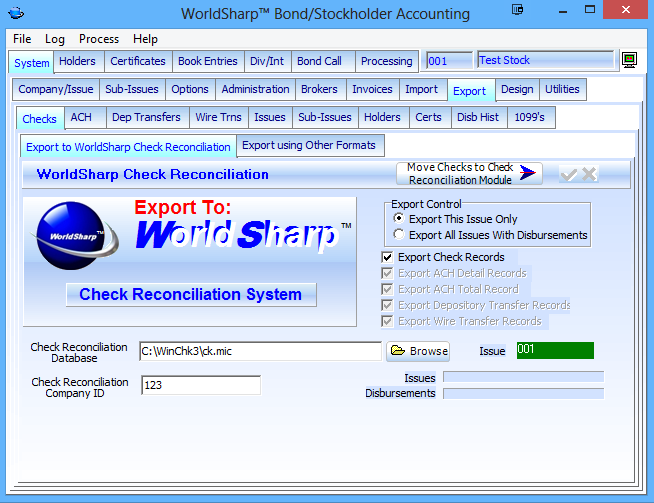Click the monitor icon beside Test Stock
This screenshot has width=654, height=503.
pos(629,61)
